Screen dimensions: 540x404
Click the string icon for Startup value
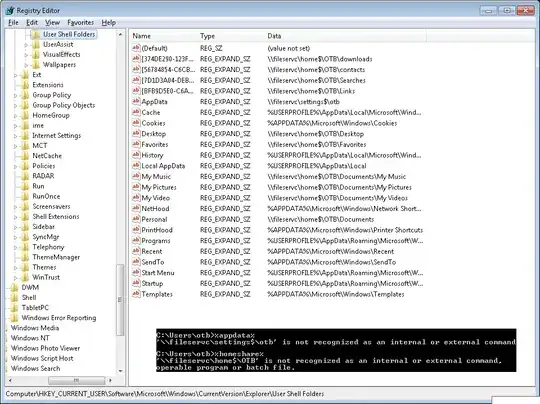(136, 283)
